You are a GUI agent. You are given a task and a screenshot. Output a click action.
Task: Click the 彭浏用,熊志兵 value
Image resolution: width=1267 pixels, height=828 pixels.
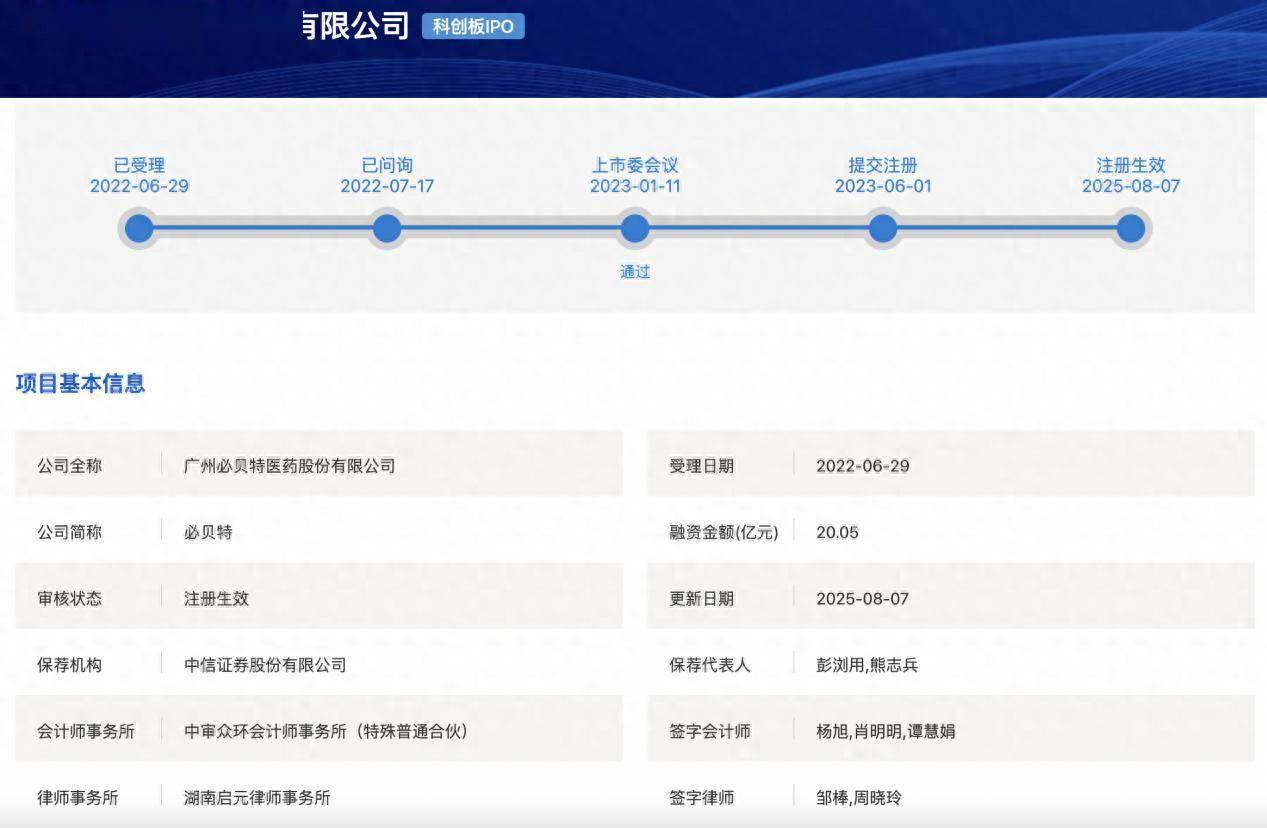pos(867,665)
